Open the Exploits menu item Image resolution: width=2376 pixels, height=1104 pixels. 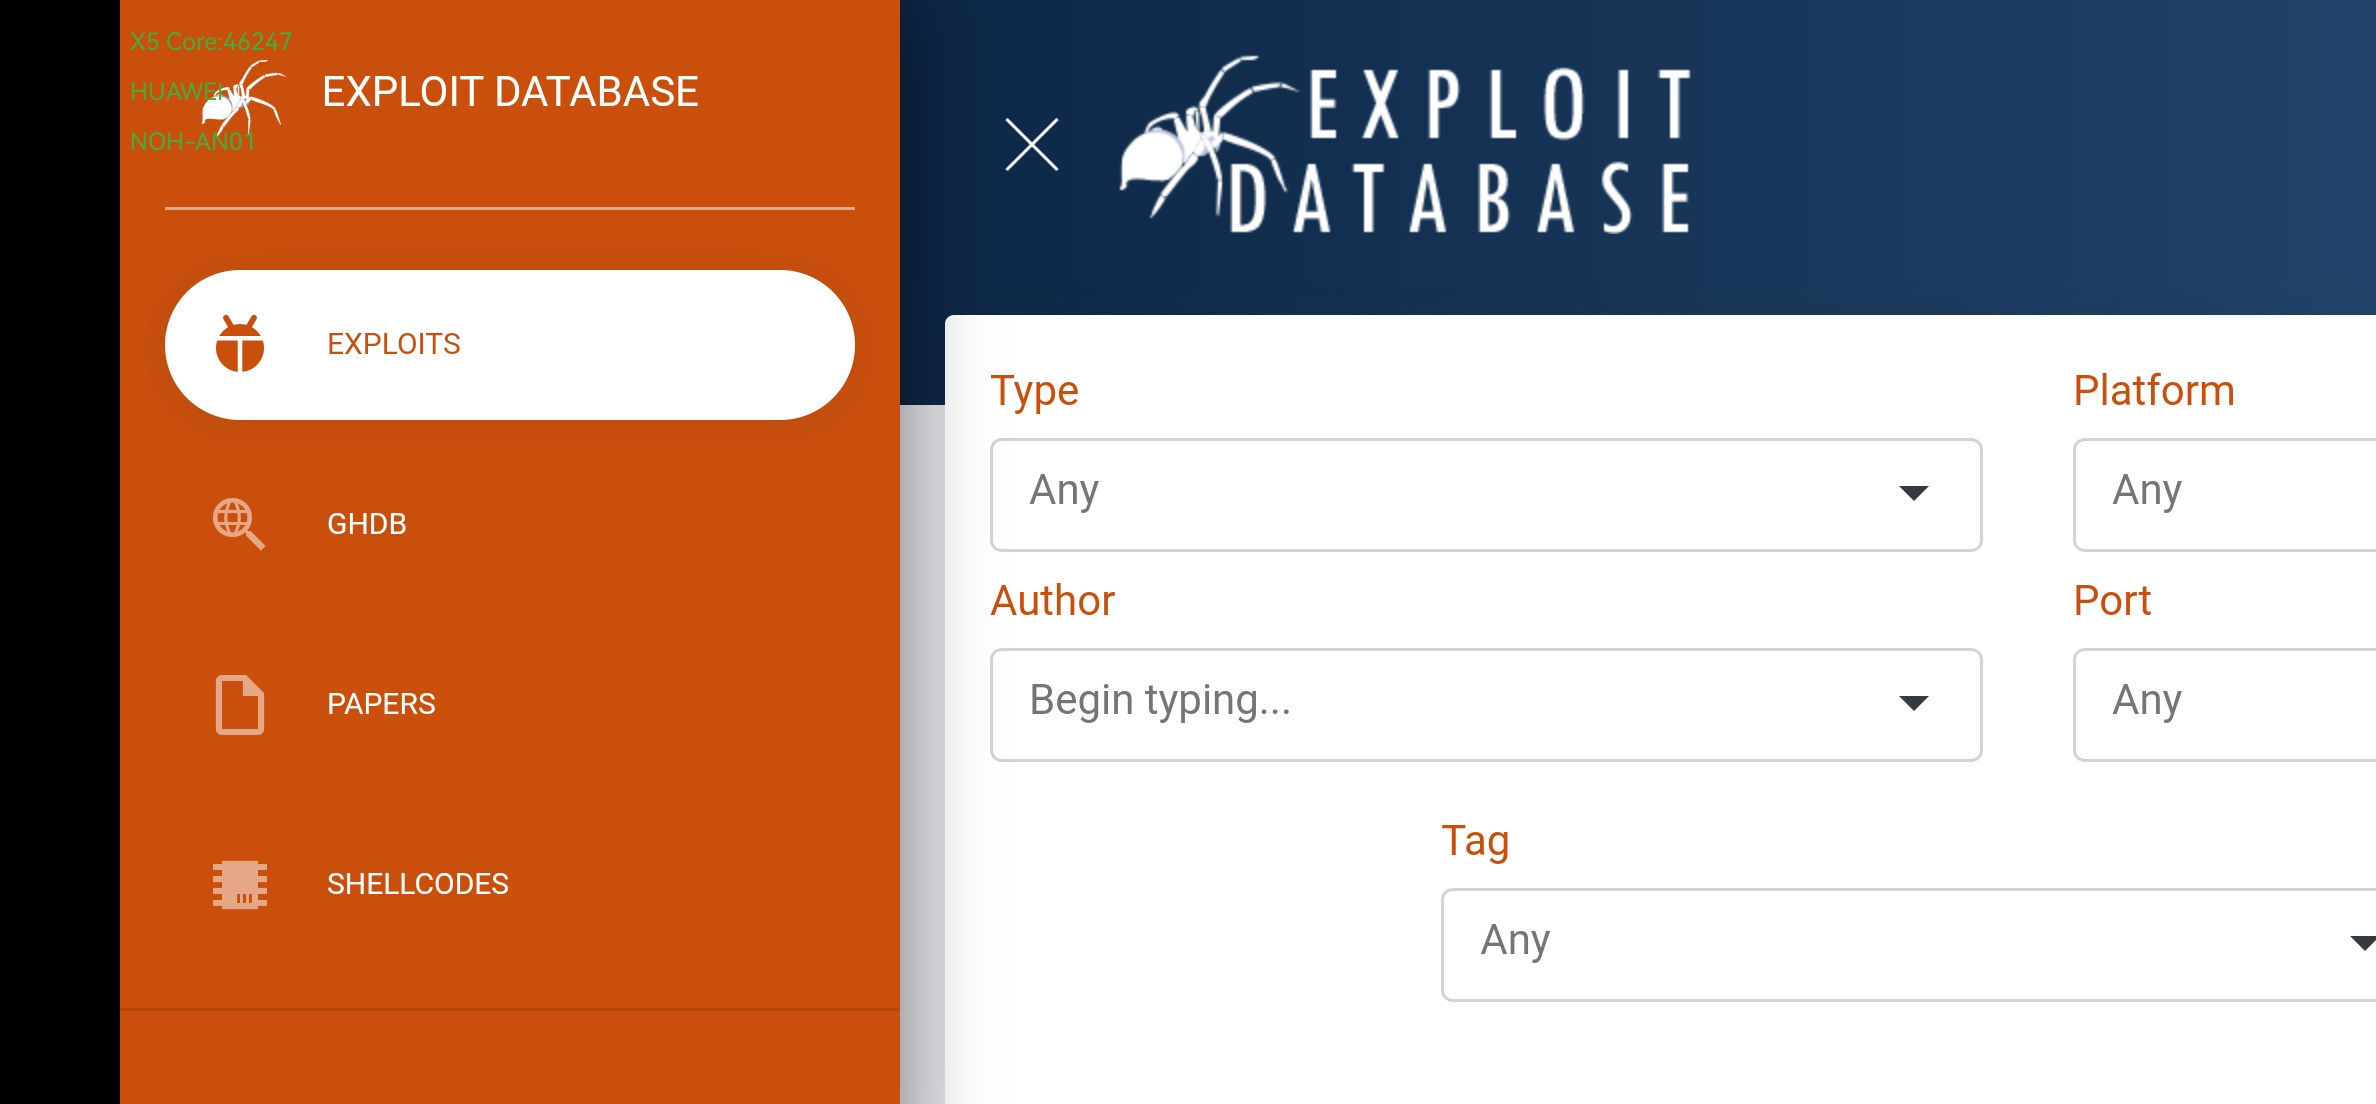pos(510,345)
